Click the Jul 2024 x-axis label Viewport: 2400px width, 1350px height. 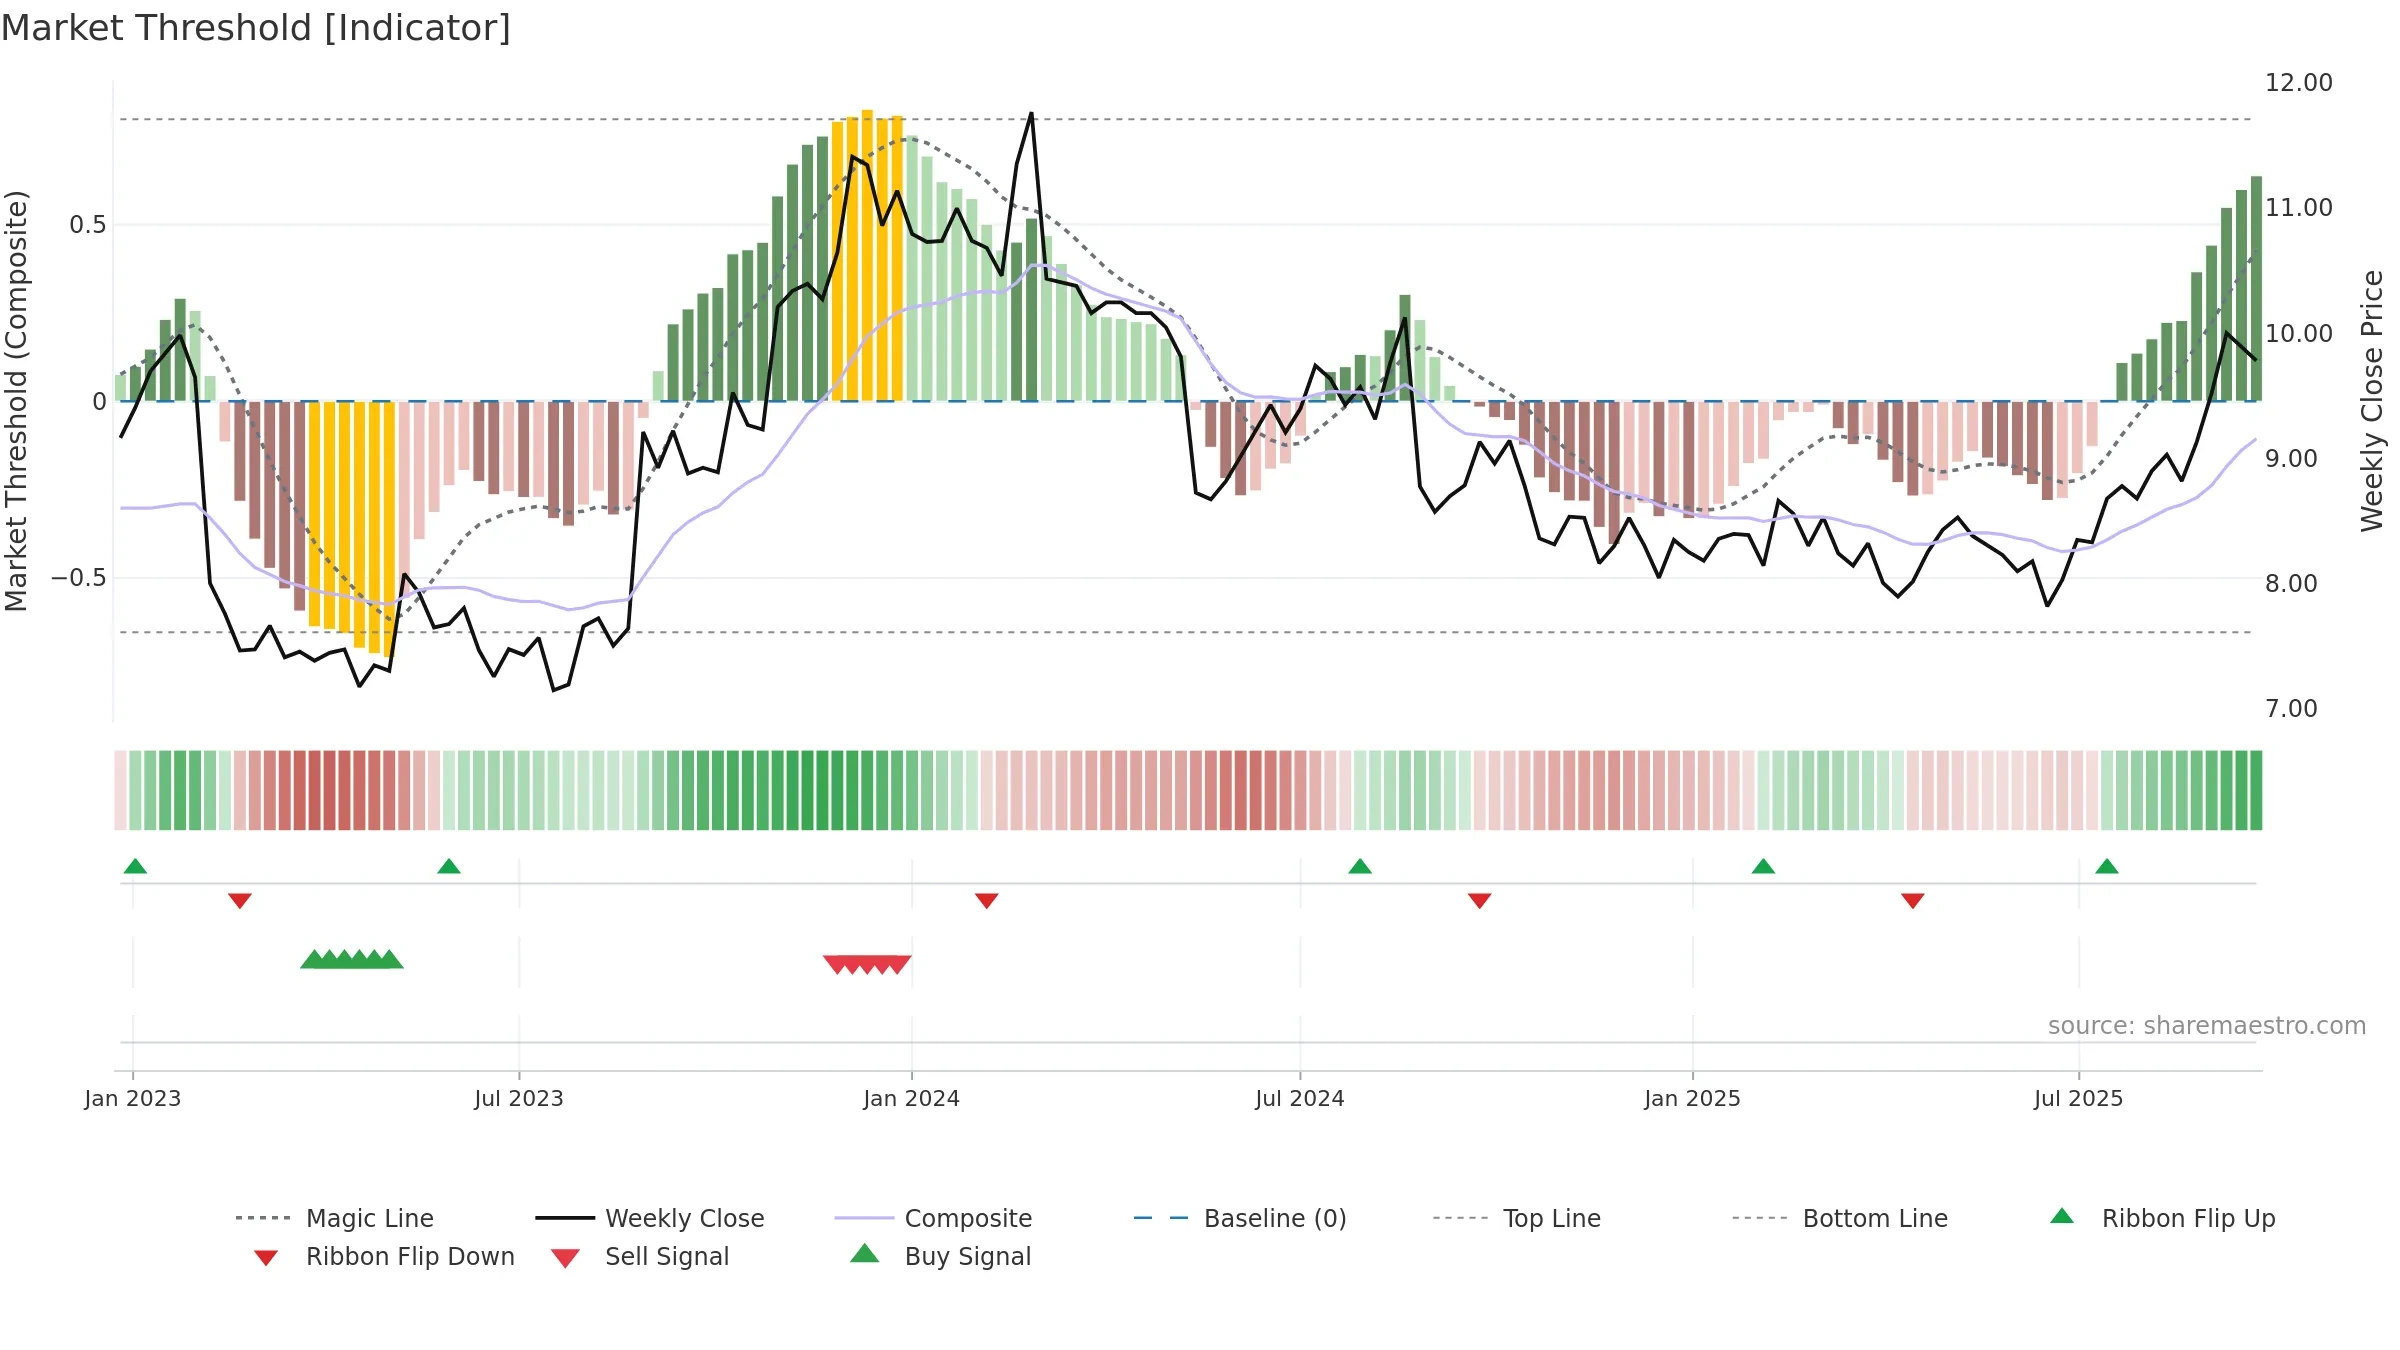coord(1300,1098)
